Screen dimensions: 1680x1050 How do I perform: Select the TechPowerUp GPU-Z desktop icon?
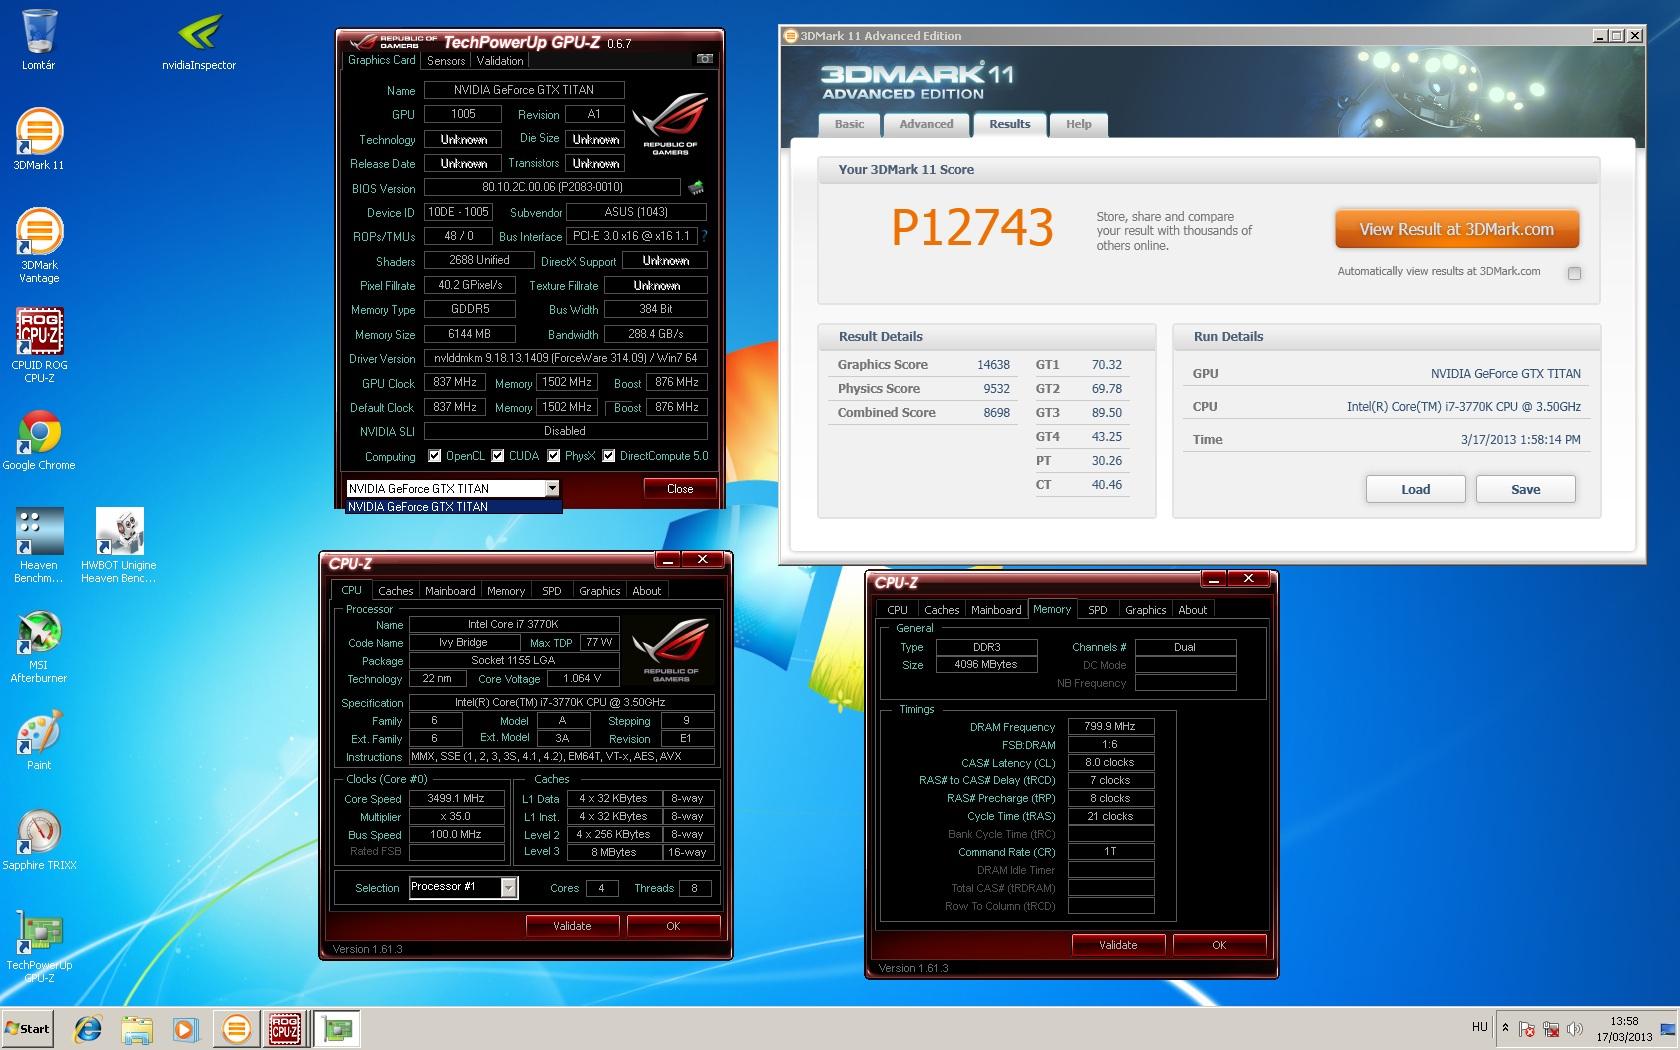coord(39,946)
